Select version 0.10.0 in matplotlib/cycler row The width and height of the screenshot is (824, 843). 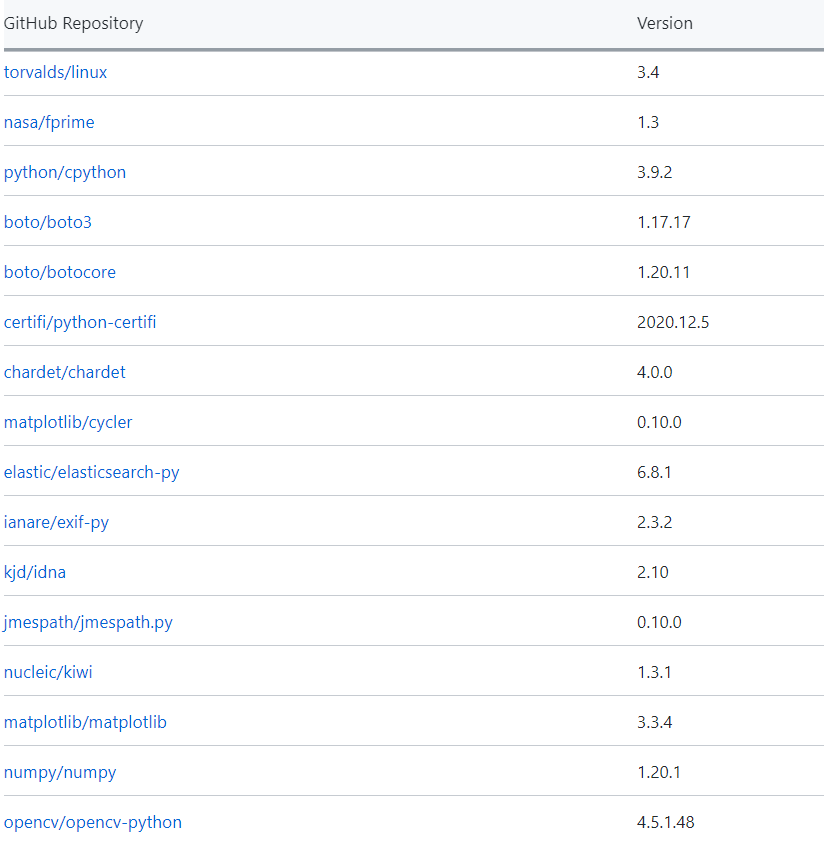point(660,422)
